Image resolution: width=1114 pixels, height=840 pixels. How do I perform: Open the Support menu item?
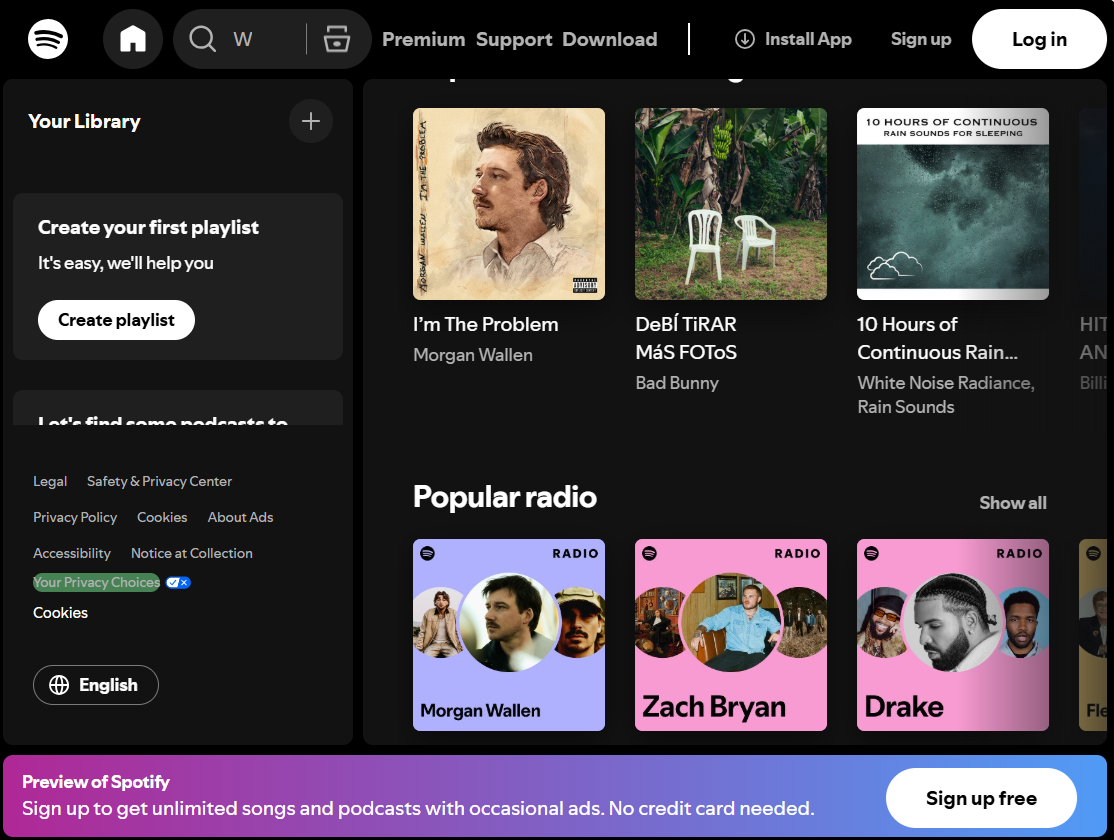pyautogui.click(x=514, y=39)
